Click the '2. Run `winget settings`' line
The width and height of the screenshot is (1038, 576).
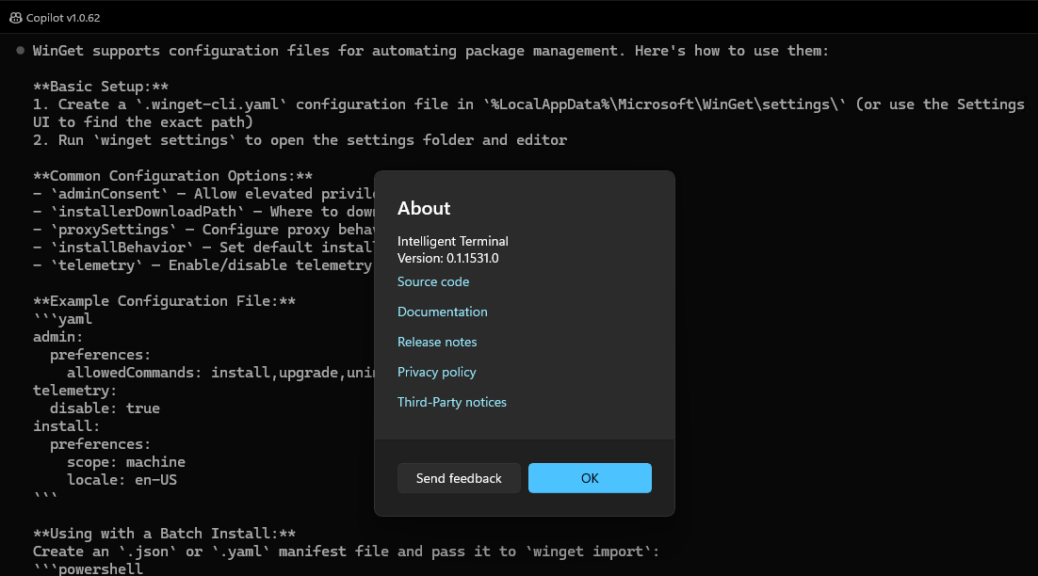click(x=300, y=140)
